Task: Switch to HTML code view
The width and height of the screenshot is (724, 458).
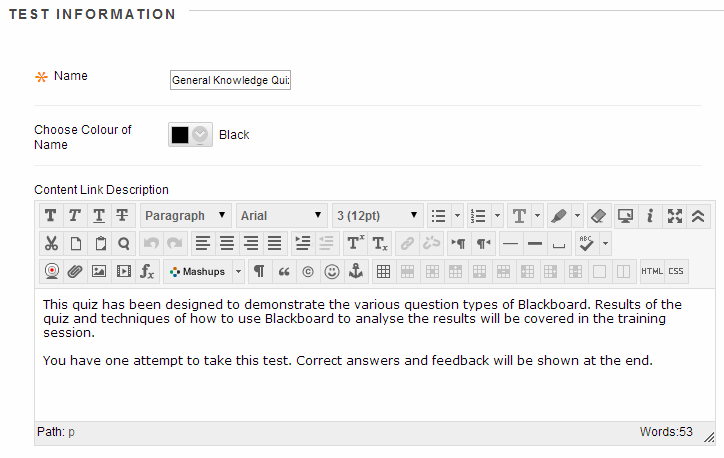Action: [x=652, y=271]
